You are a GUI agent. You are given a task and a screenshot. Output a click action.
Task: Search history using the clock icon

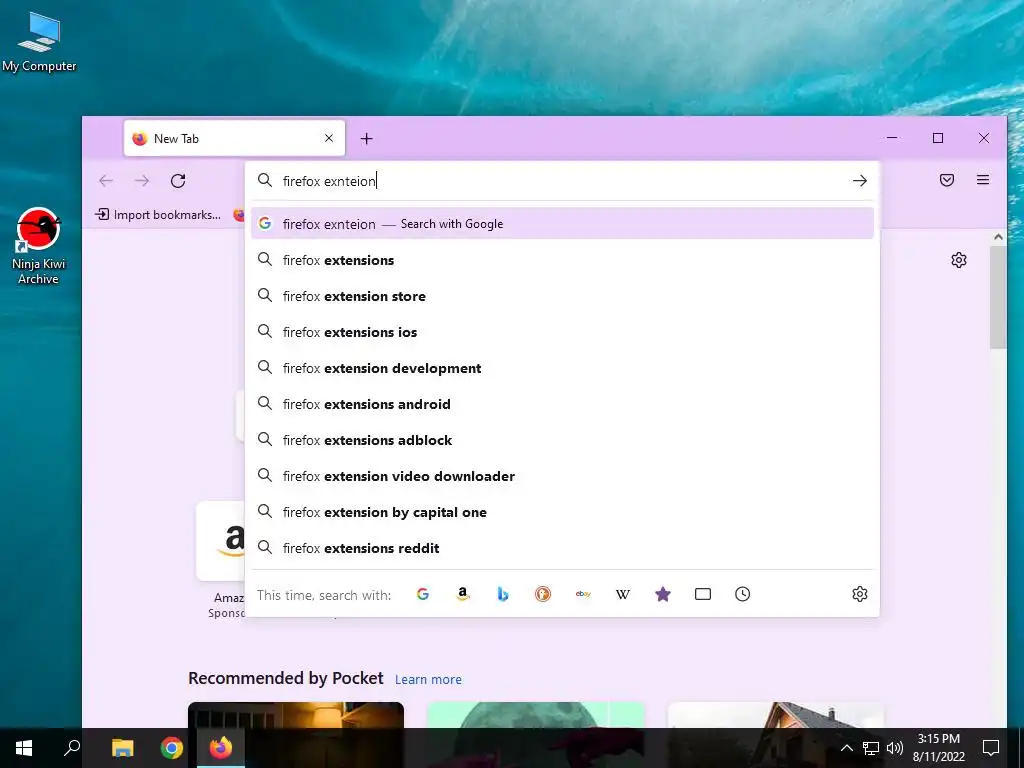[743, 594]
